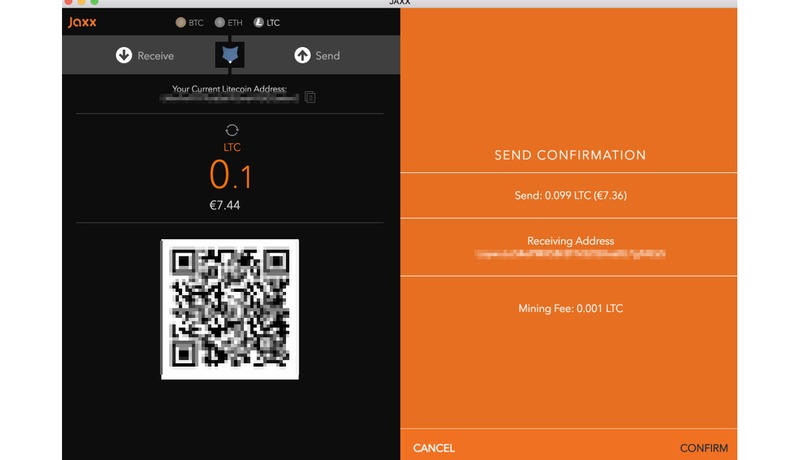The image size is (800, 460).
Task: Click the Send Confirmation heading
Action: [570, 155]
